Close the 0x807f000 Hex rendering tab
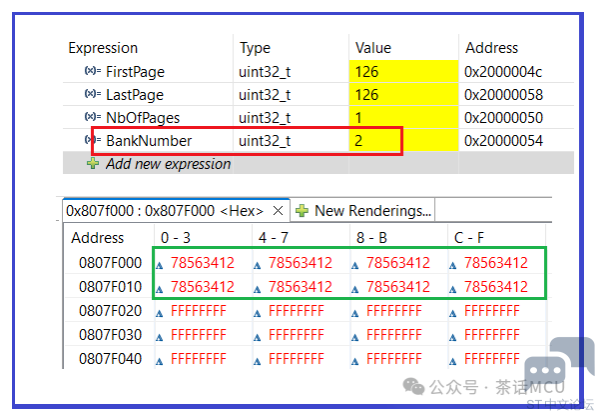This screenshot has width=603, height=420. 278,211
